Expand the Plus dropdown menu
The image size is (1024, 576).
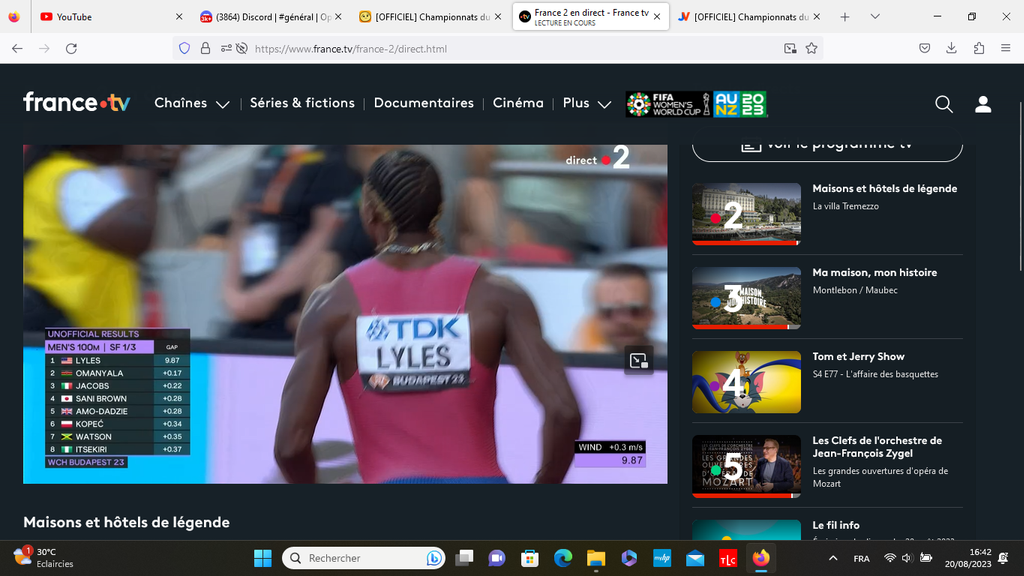587,103
